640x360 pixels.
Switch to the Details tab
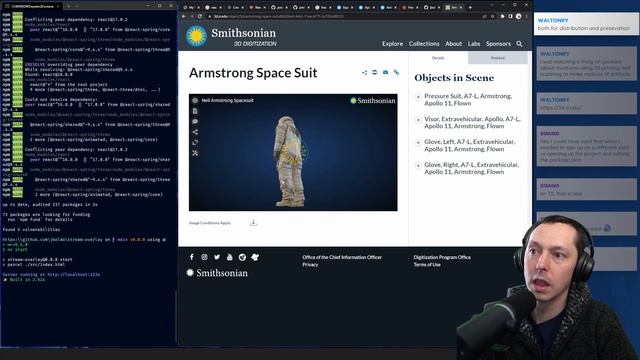438,58
